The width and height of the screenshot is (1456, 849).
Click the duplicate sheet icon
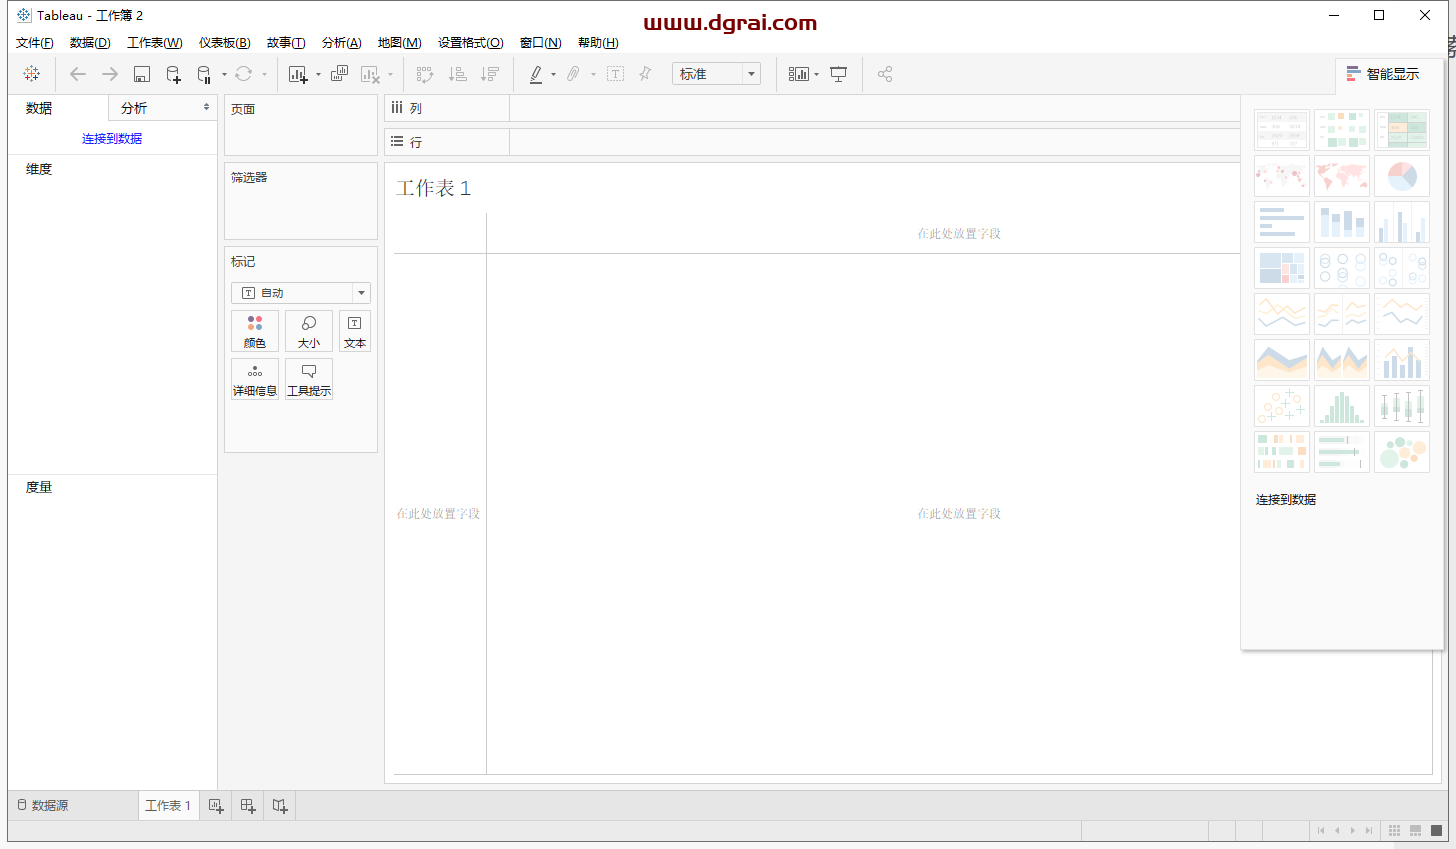[339, 74]
